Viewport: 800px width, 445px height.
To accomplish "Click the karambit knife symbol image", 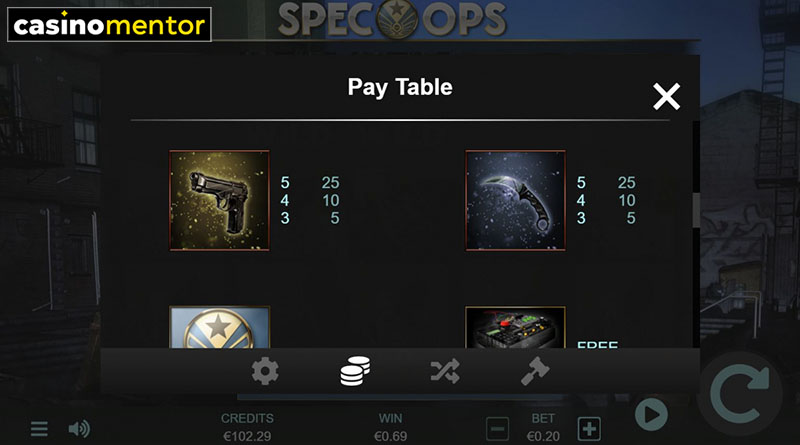I will [515, 200].
